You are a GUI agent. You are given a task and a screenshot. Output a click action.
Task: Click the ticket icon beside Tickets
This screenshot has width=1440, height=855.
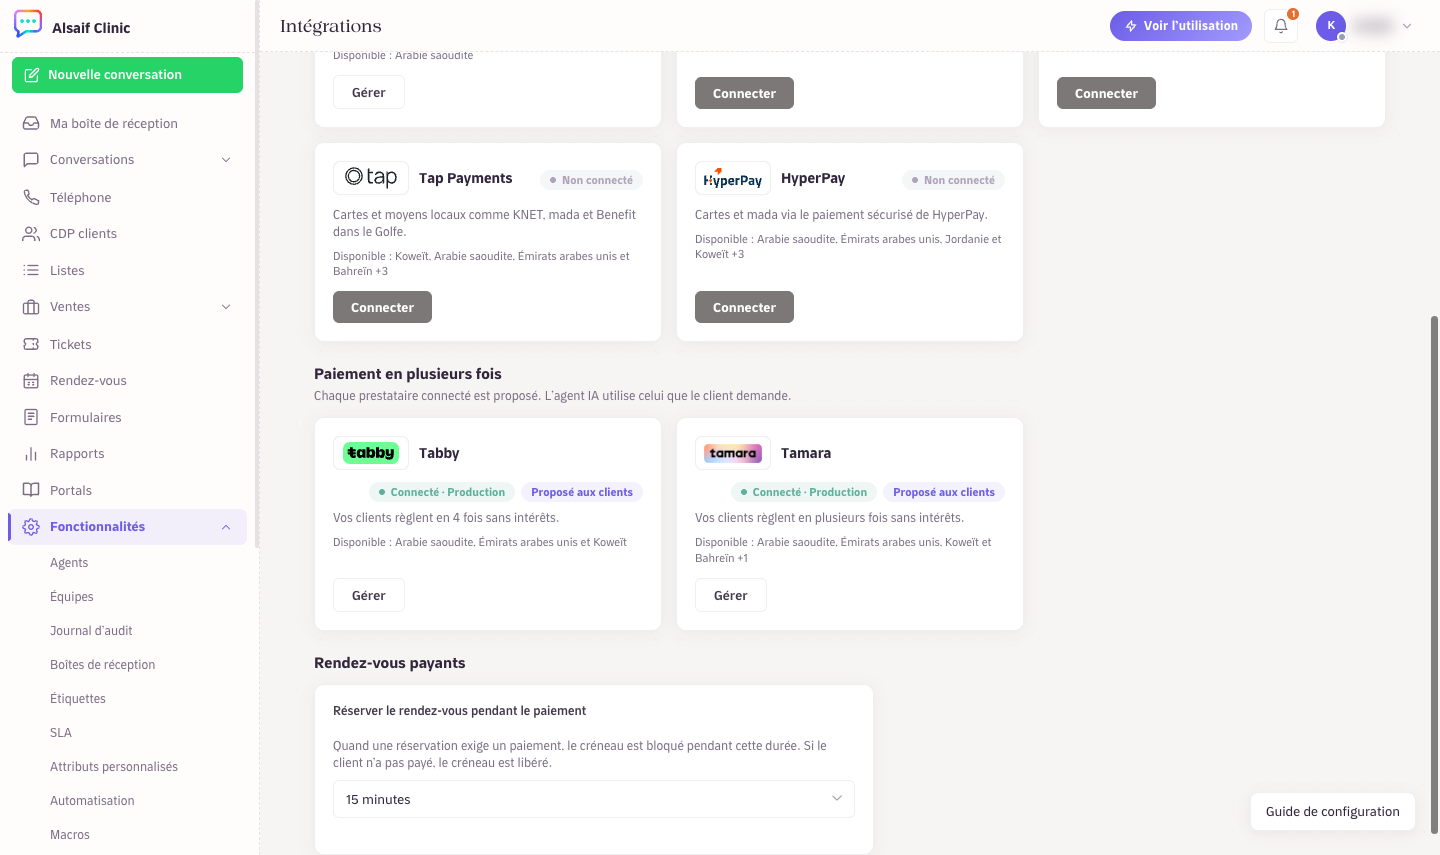(31, 344)
